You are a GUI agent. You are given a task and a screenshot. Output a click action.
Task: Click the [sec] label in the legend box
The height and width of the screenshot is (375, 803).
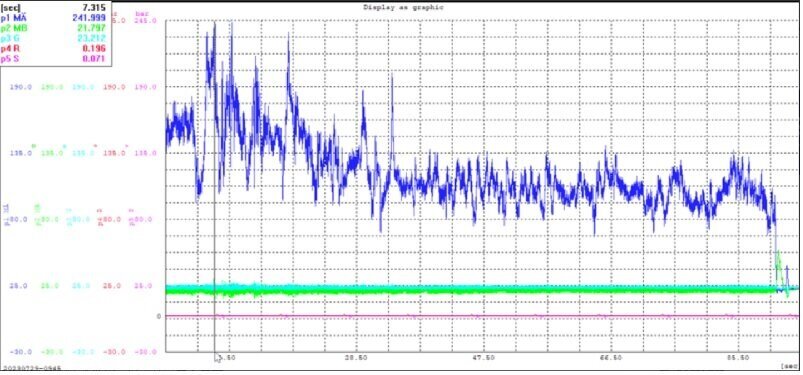pyautogui.click(x=11, y=8)
